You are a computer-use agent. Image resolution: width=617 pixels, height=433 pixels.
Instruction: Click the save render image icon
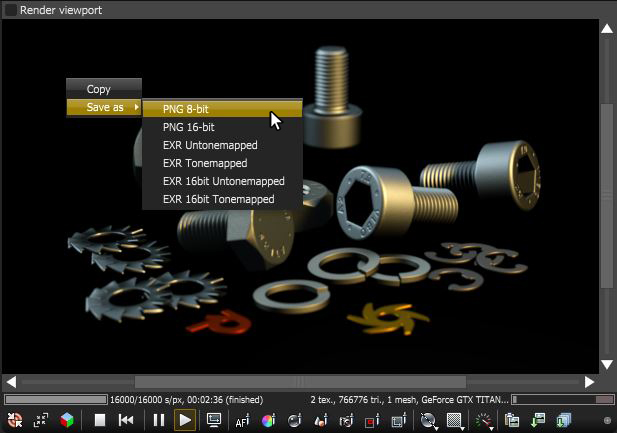[538, 420]
